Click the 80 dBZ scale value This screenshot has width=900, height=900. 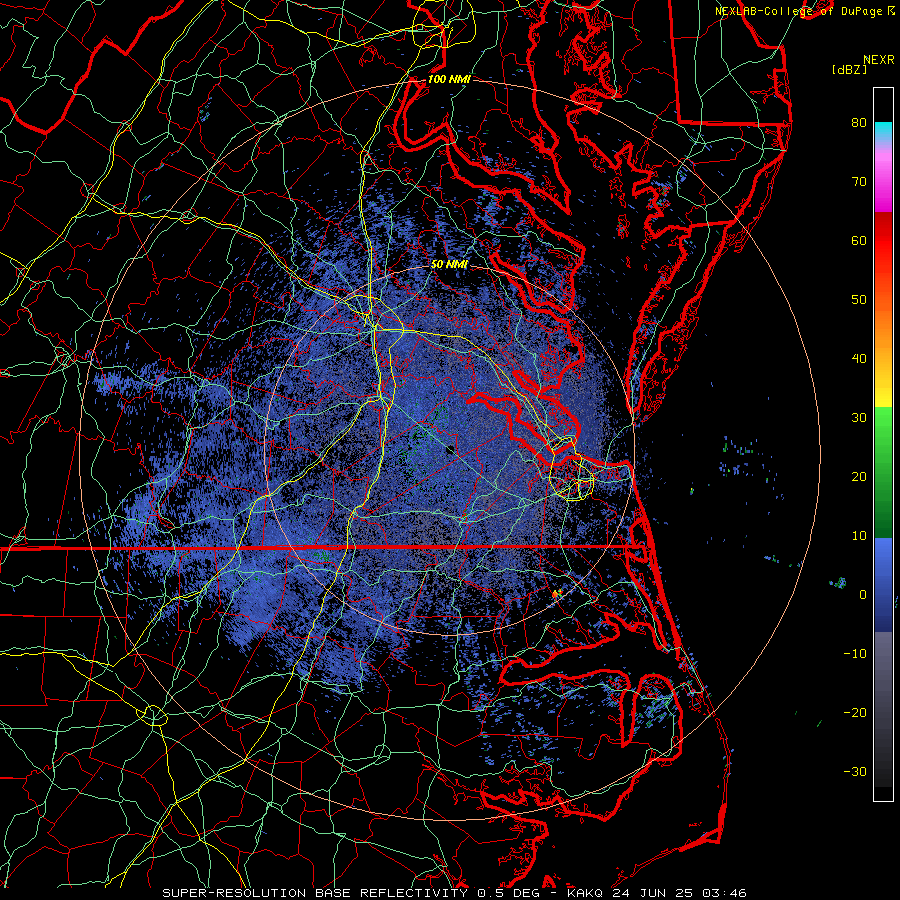click(859, 122)
